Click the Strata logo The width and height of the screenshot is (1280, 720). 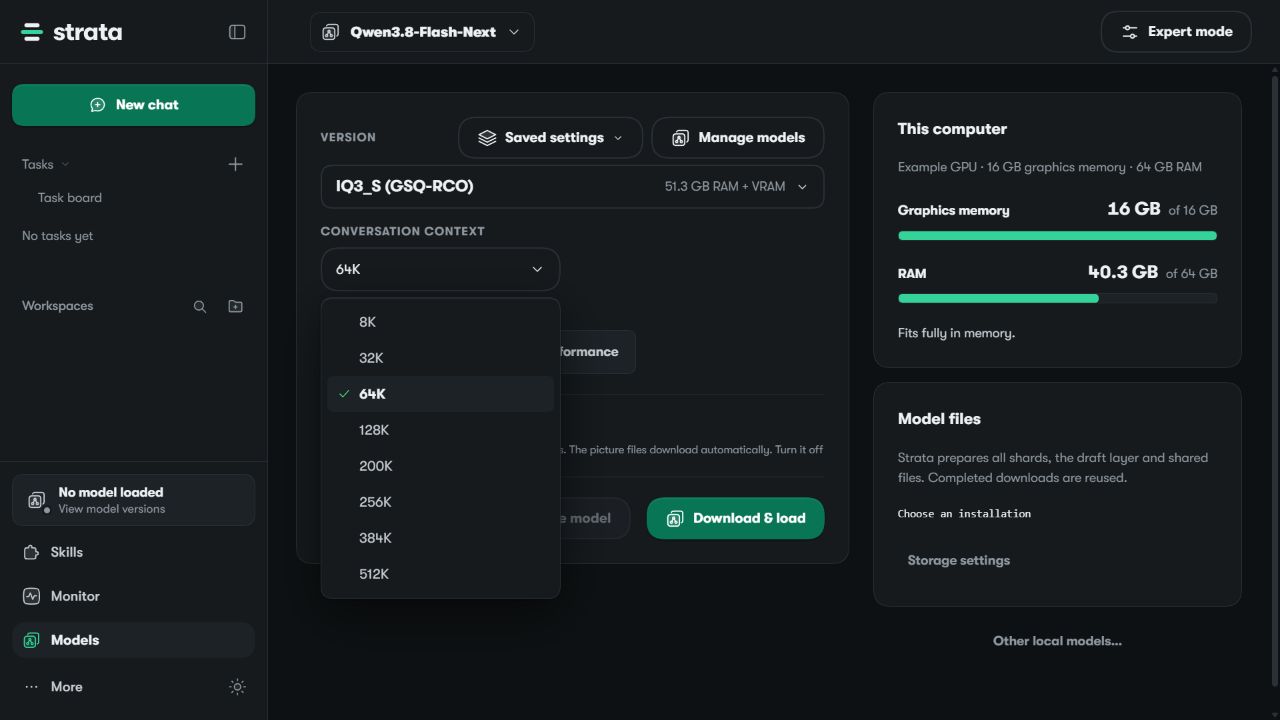pos(71,32)
